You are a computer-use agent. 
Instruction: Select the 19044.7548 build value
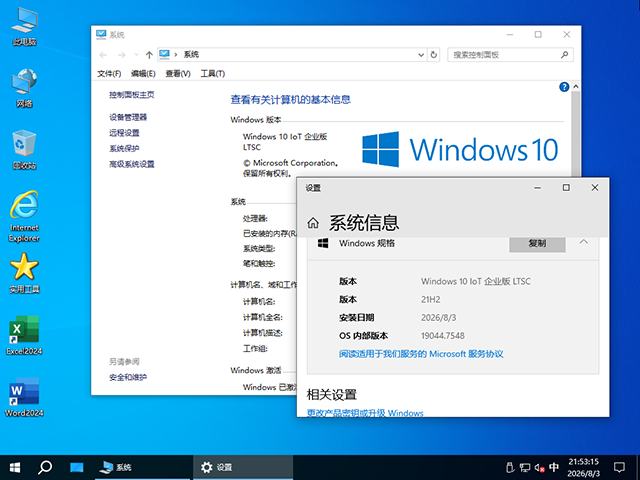[x=443, y=336]
